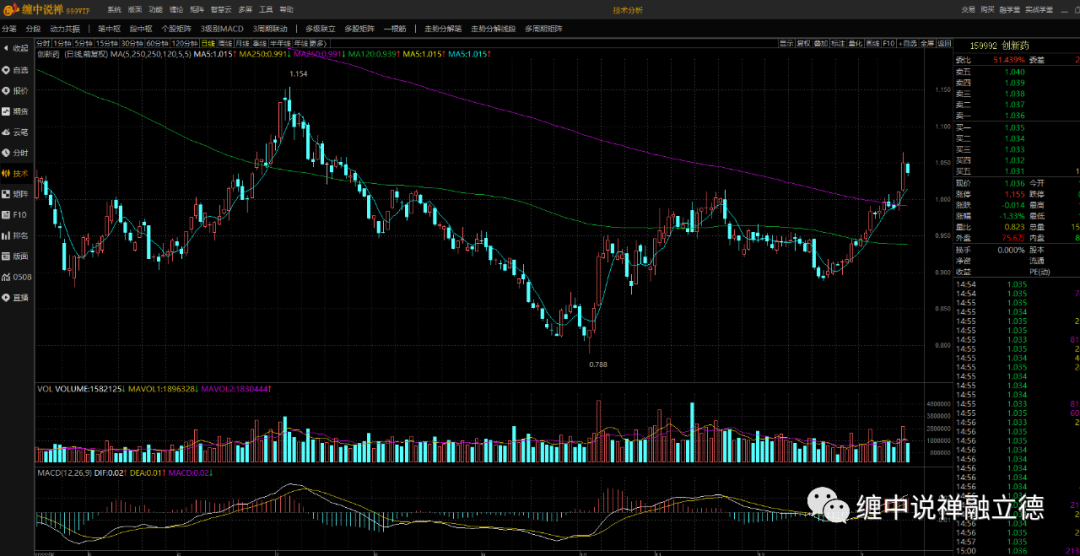The width and height of the screenshot is (1080, 556).
Task: Switch to 60分钟 period tab
Action: tap(157, 43)
